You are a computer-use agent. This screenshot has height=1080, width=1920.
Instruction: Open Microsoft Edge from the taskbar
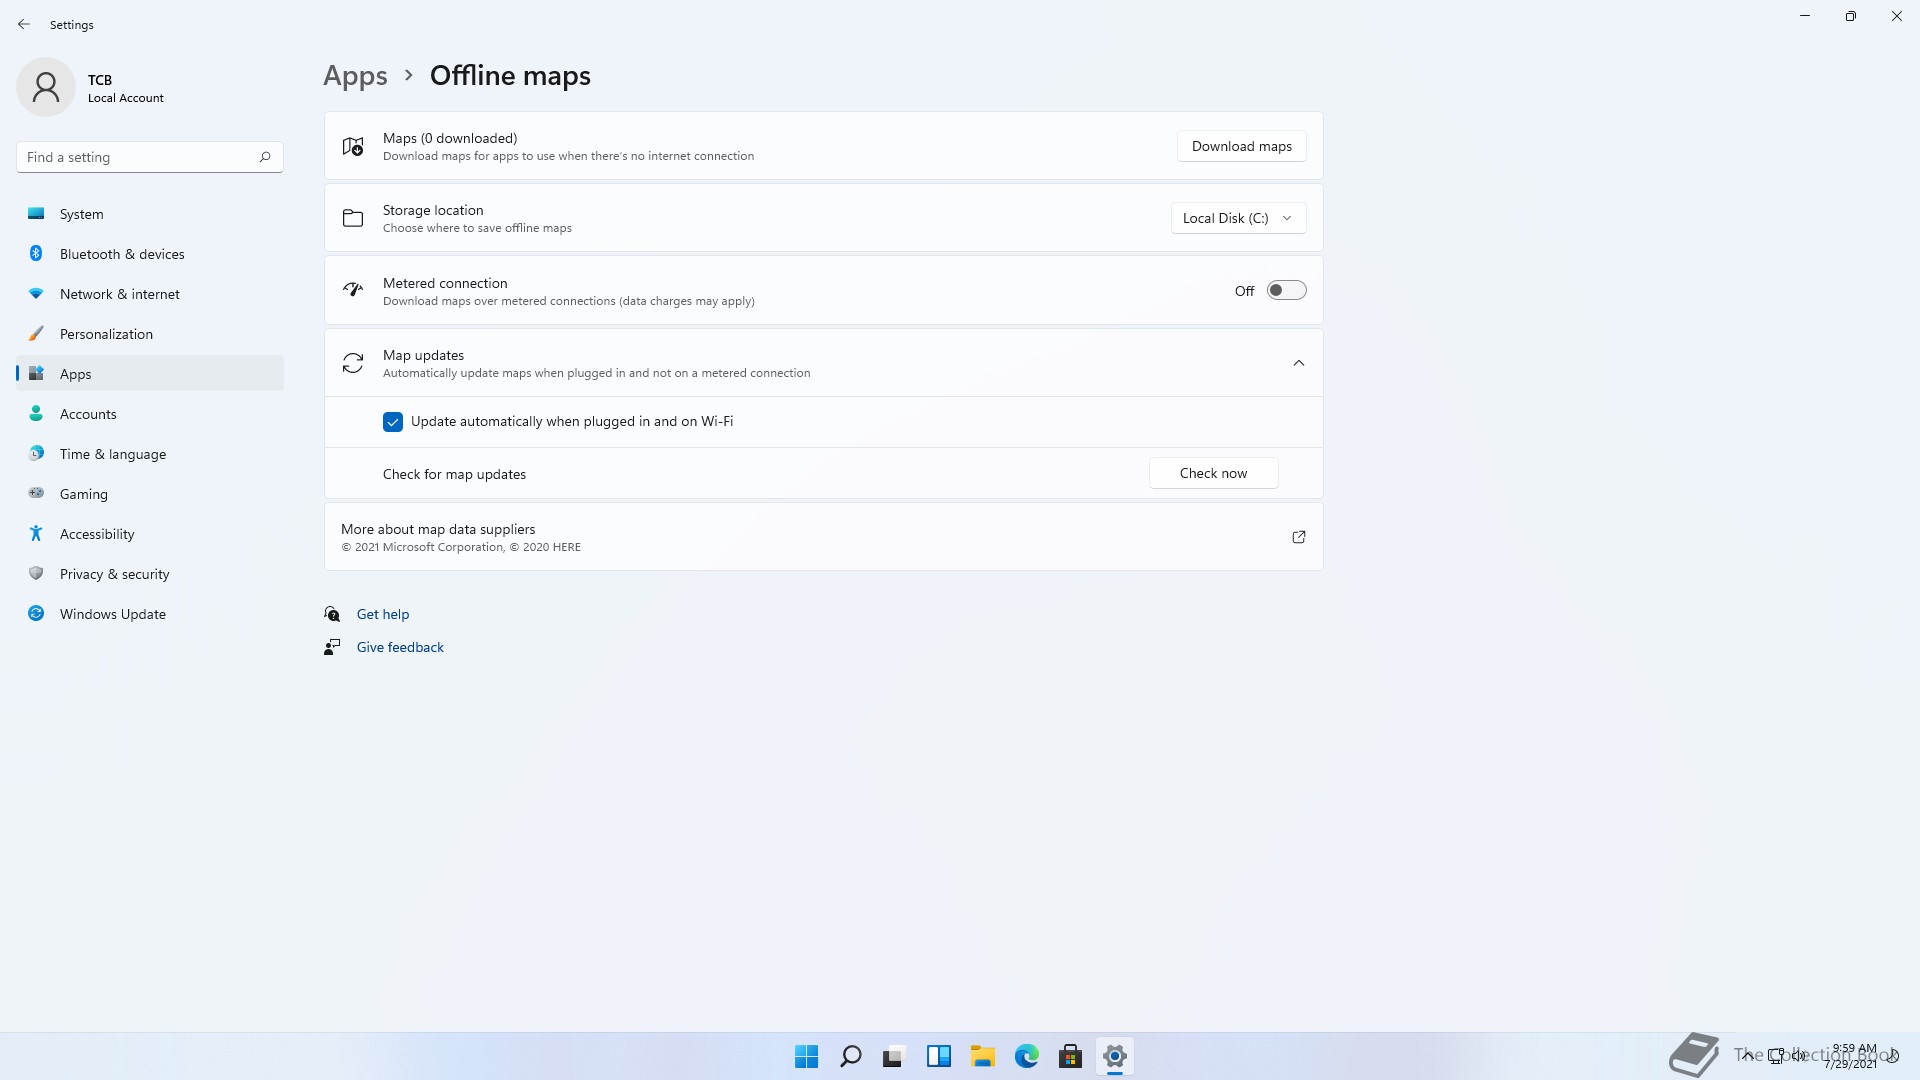tap(1026, 1056)
